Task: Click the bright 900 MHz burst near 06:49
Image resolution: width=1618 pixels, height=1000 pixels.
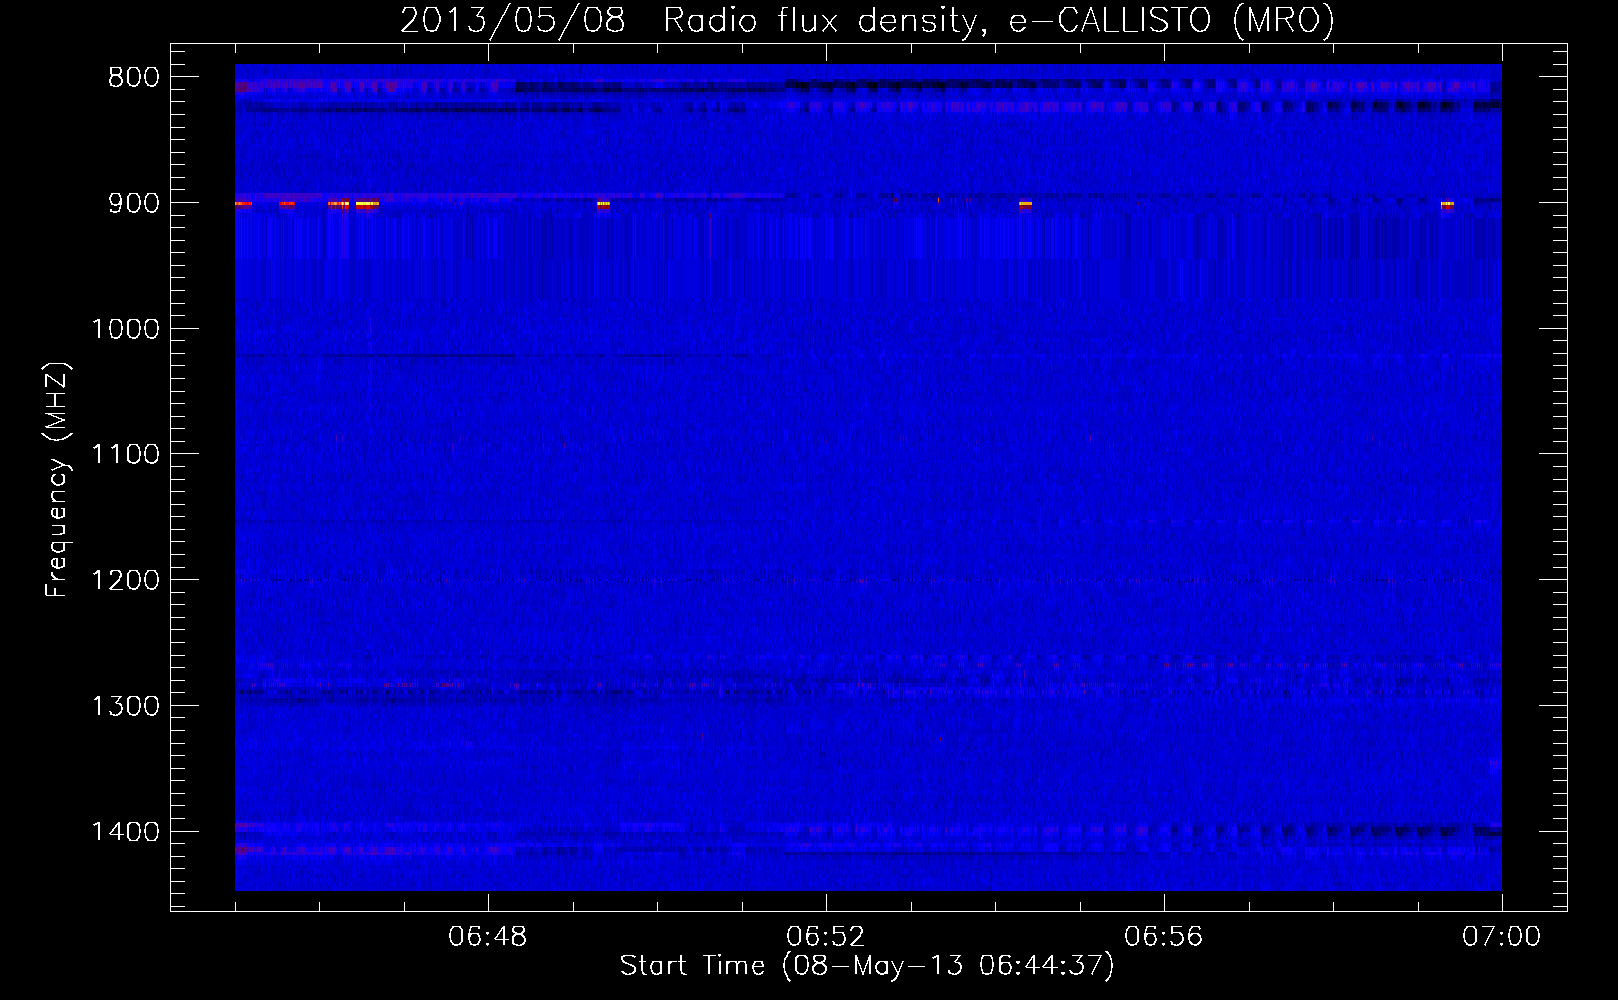Action: tap(603, 204)
